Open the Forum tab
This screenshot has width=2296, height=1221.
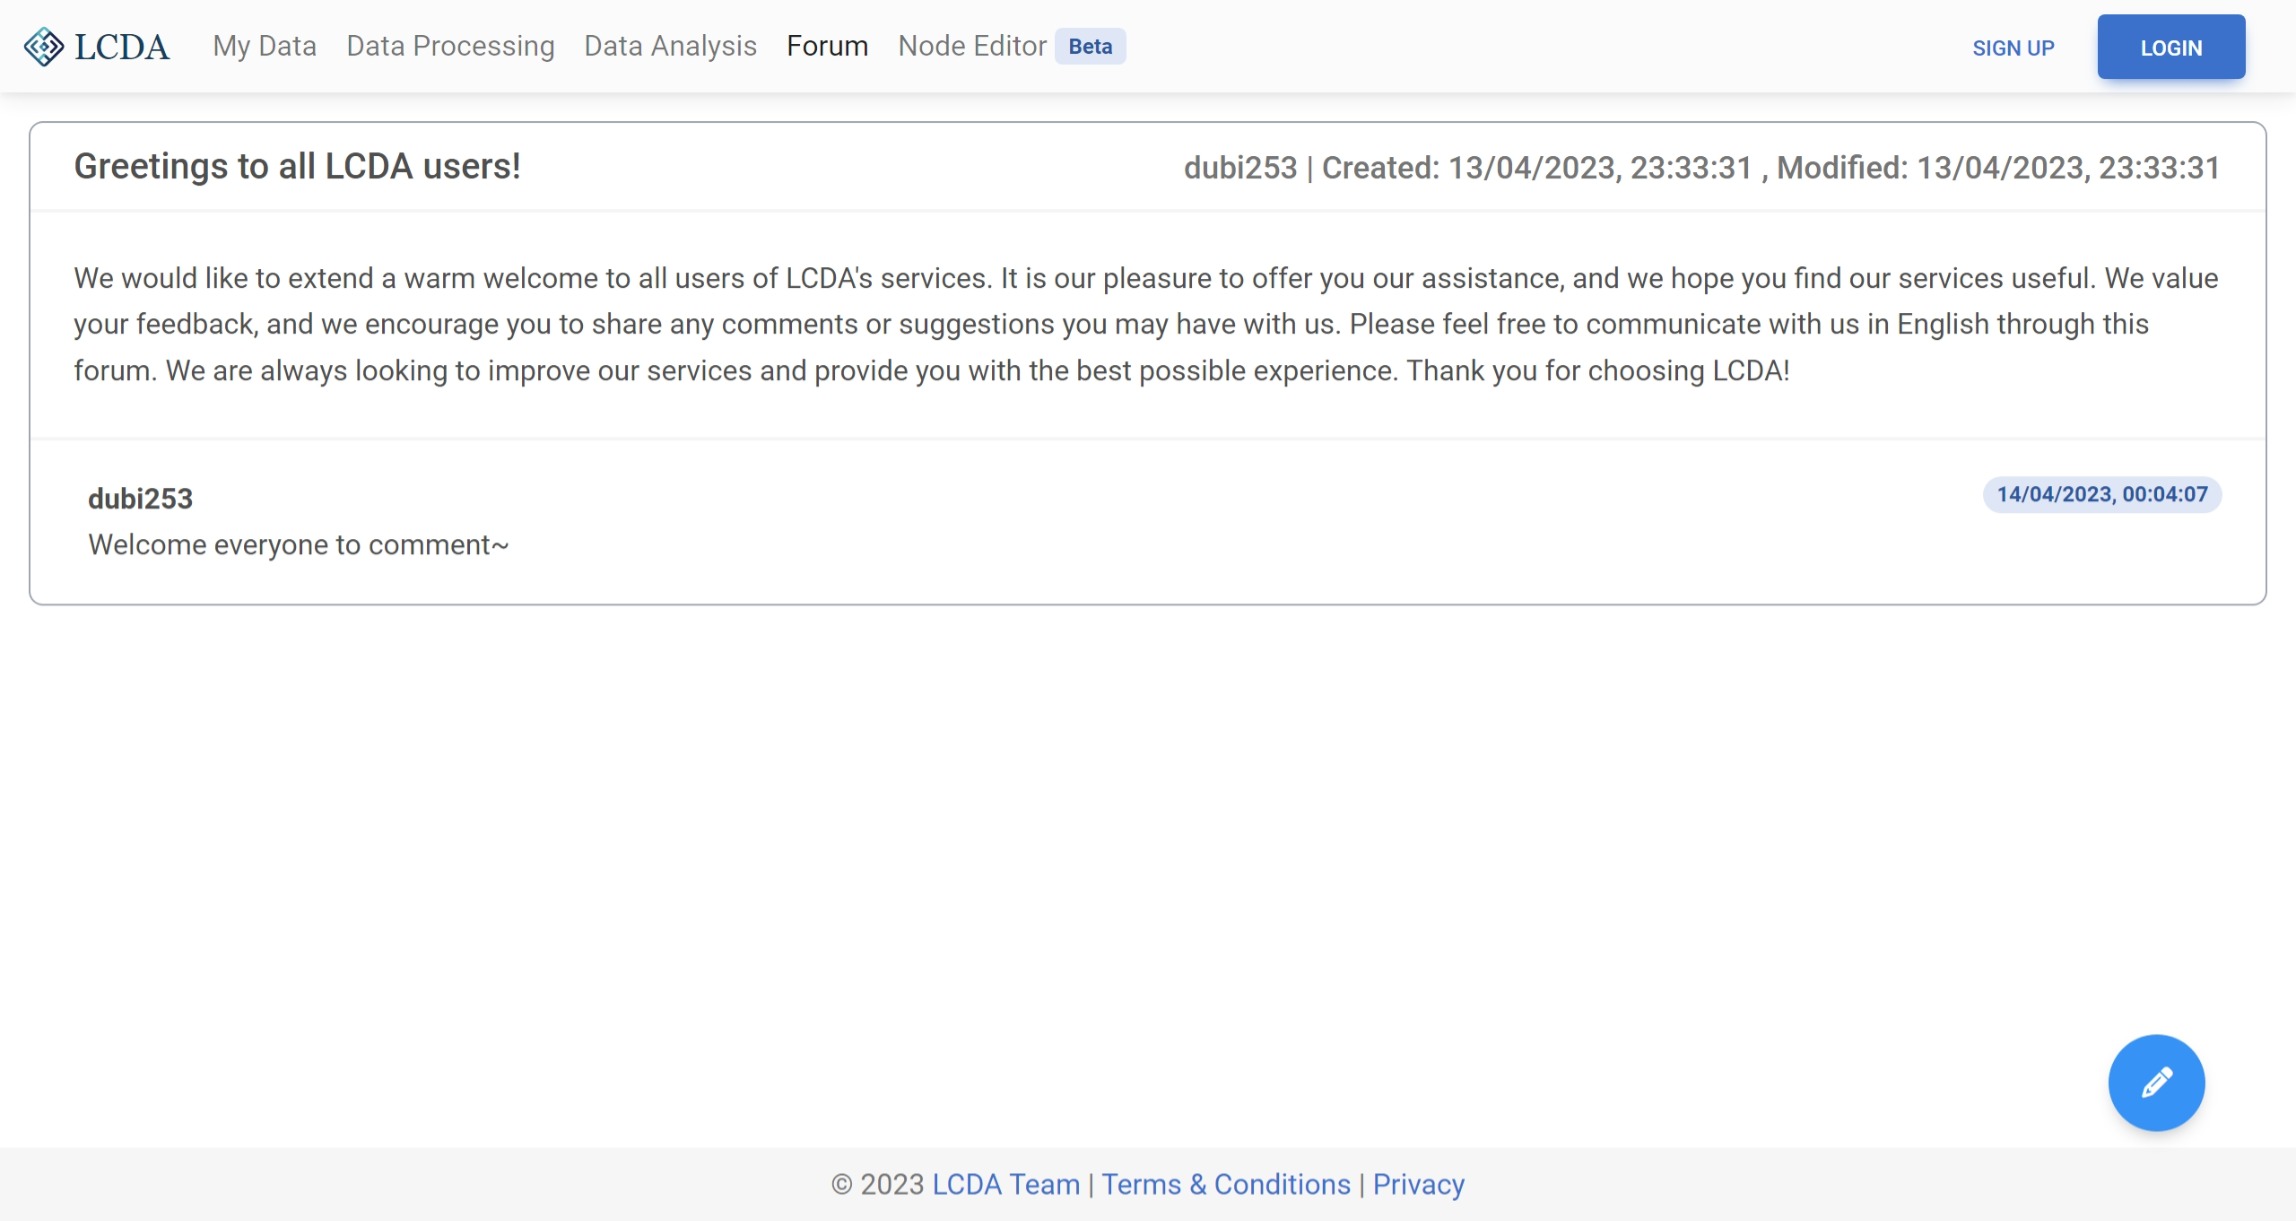point(827,46)
